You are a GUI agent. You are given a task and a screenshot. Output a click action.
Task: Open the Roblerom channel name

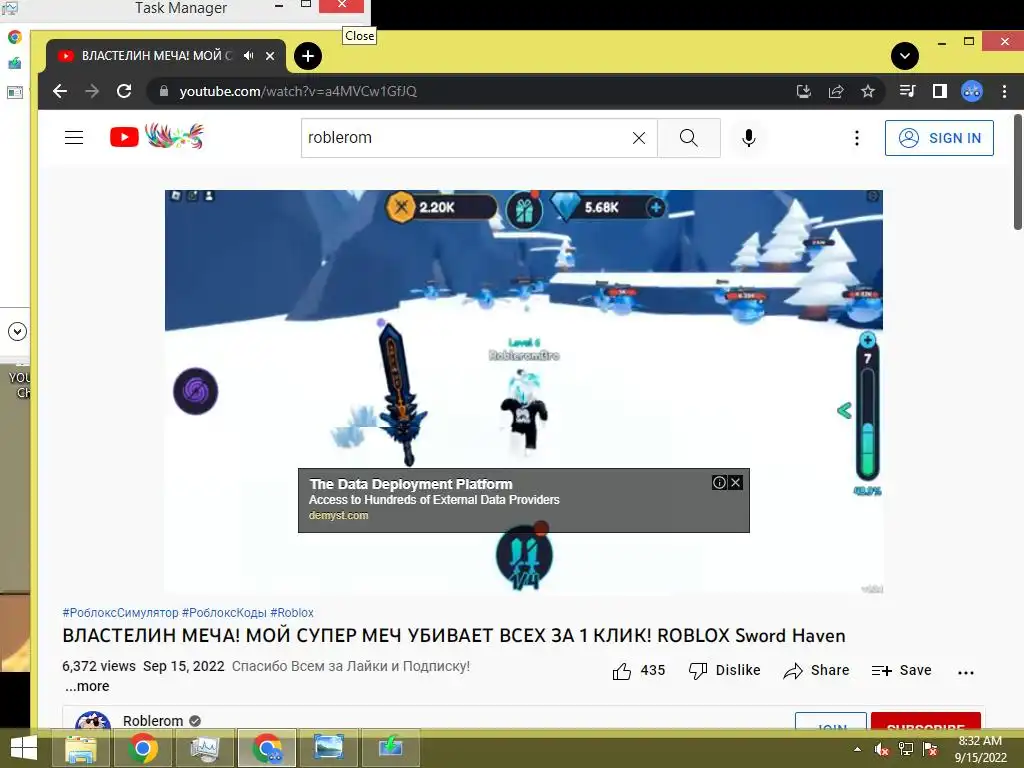pyautogui.click(x=153, y=721)
